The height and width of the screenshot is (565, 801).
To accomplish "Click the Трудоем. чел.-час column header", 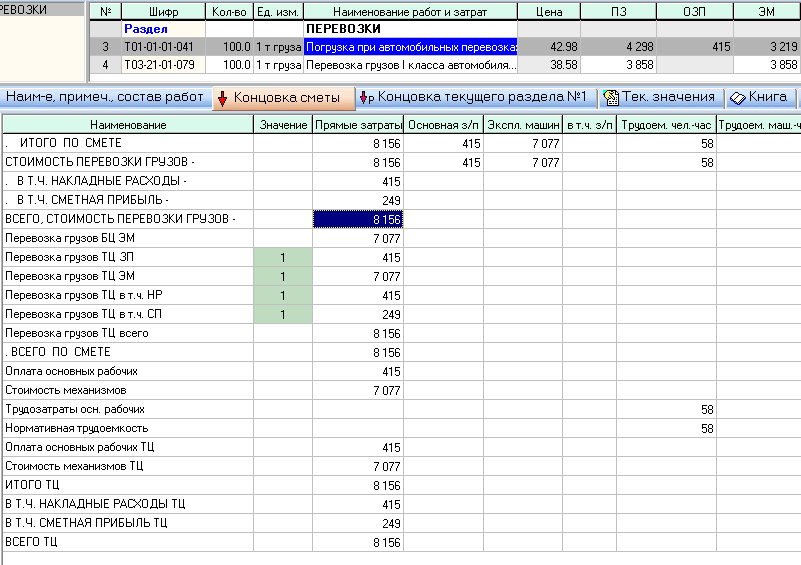I will 666,125.
